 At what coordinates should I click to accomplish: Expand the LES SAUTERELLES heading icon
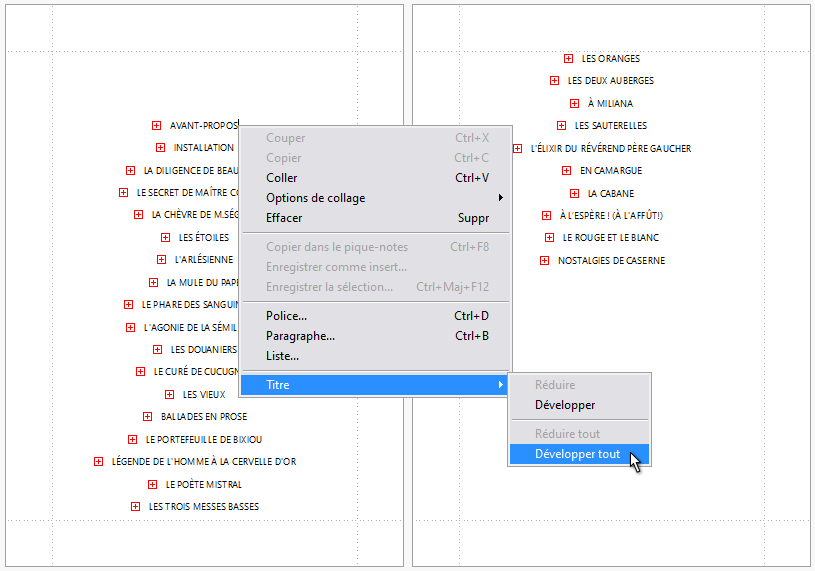tap(561, 126)
